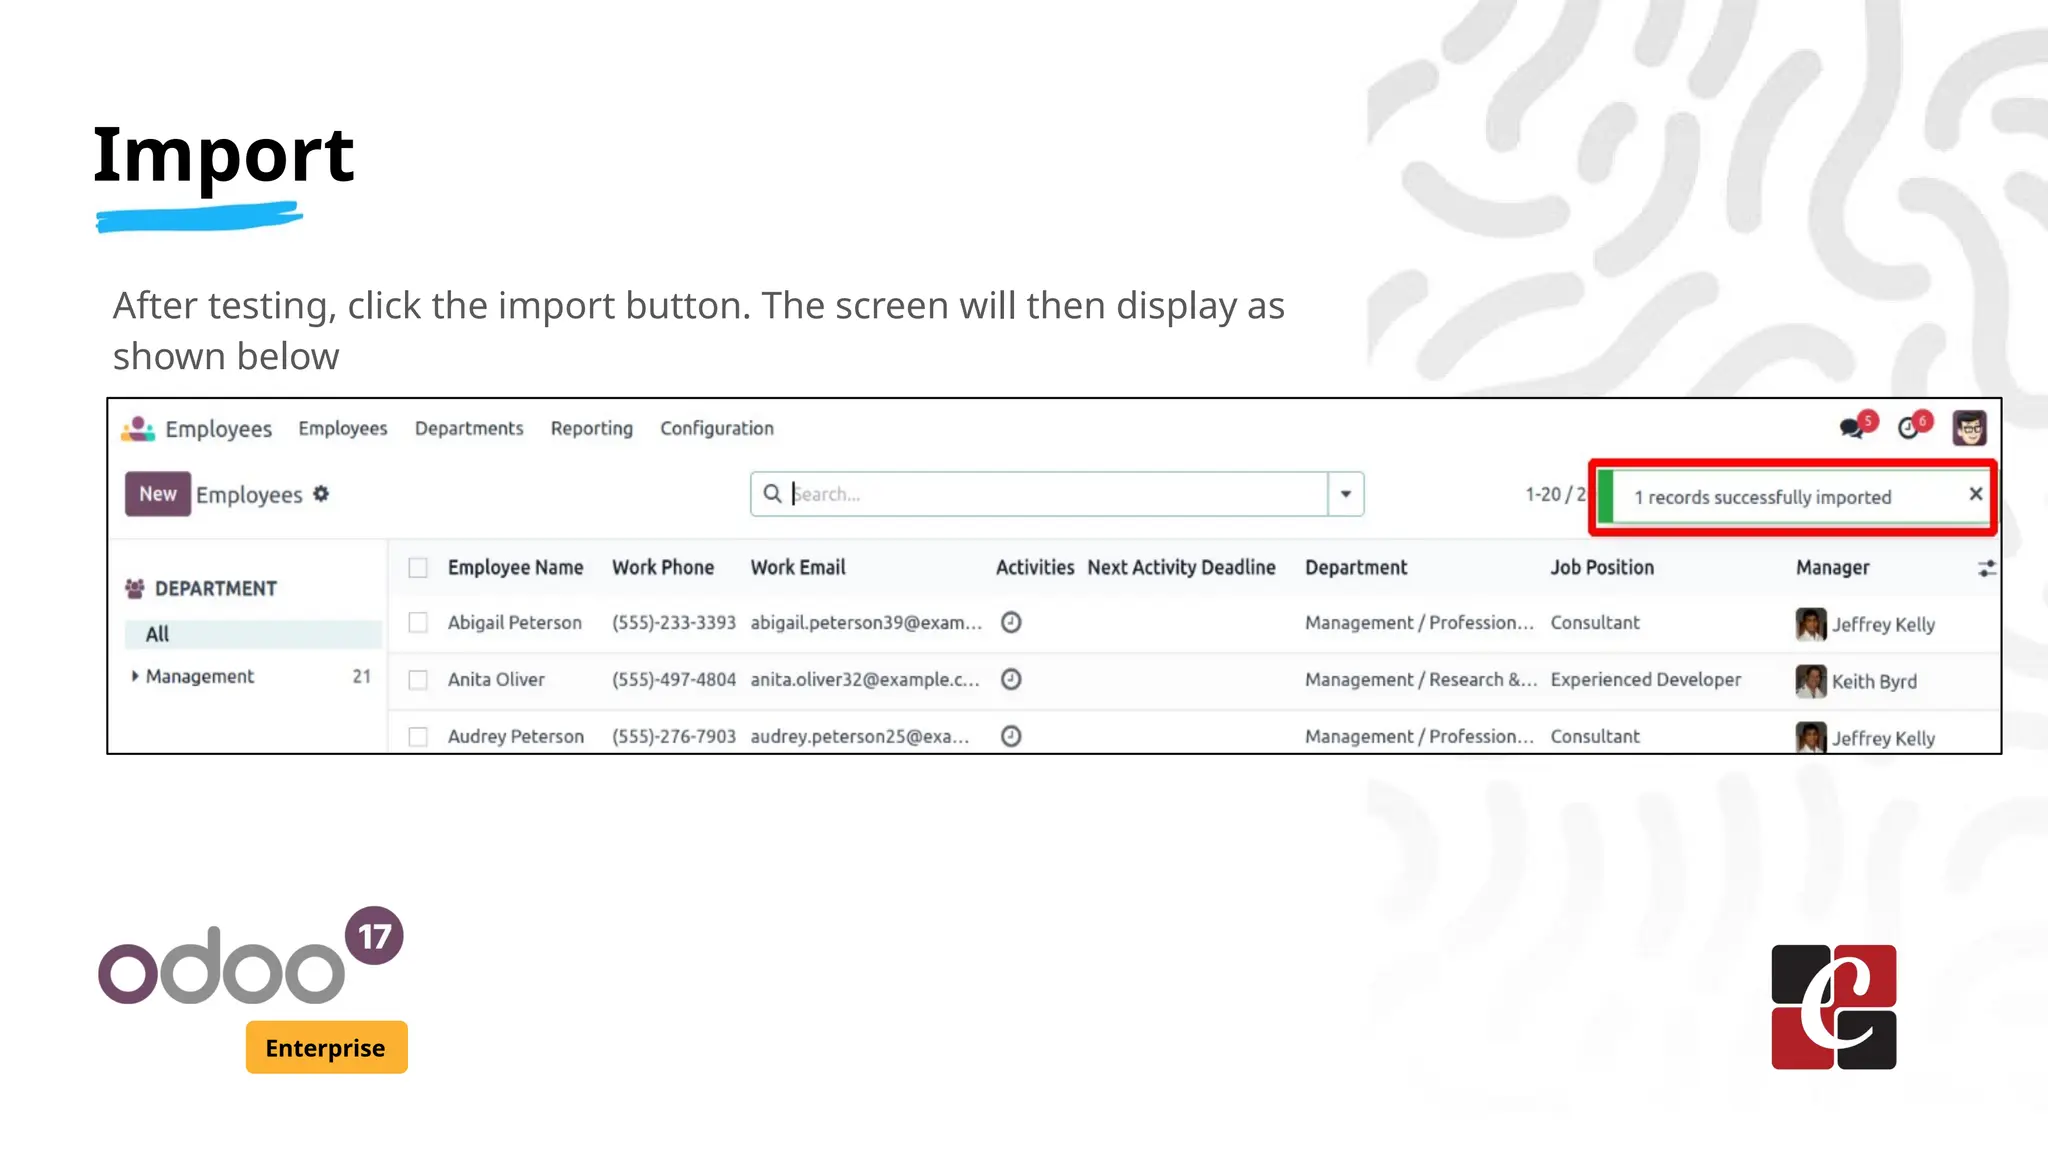Sort by Manager column header

pos(1832,567)
